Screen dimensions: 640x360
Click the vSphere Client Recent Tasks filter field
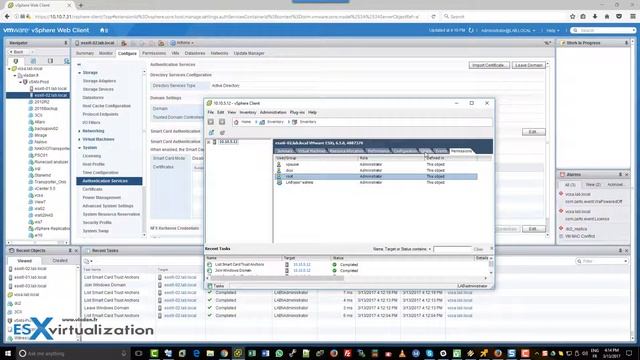pos(453,249)
